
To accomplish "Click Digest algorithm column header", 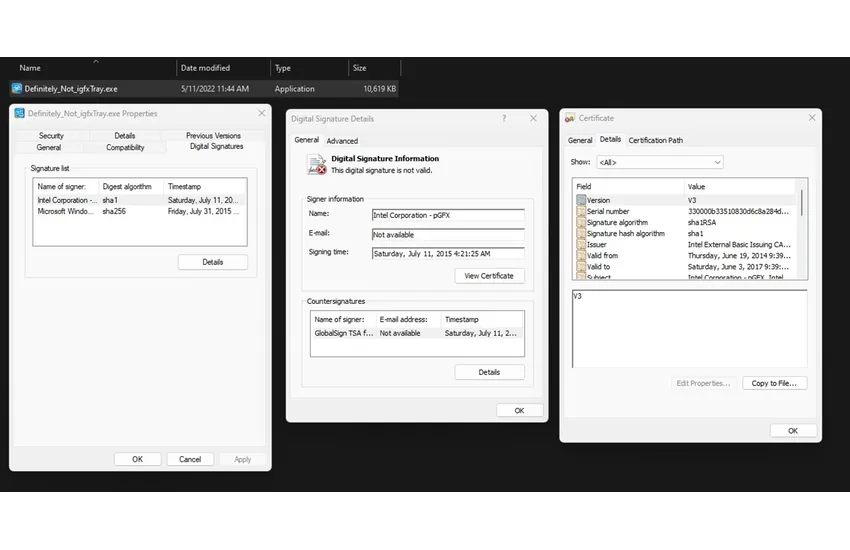I will click(x=131, y=186).
